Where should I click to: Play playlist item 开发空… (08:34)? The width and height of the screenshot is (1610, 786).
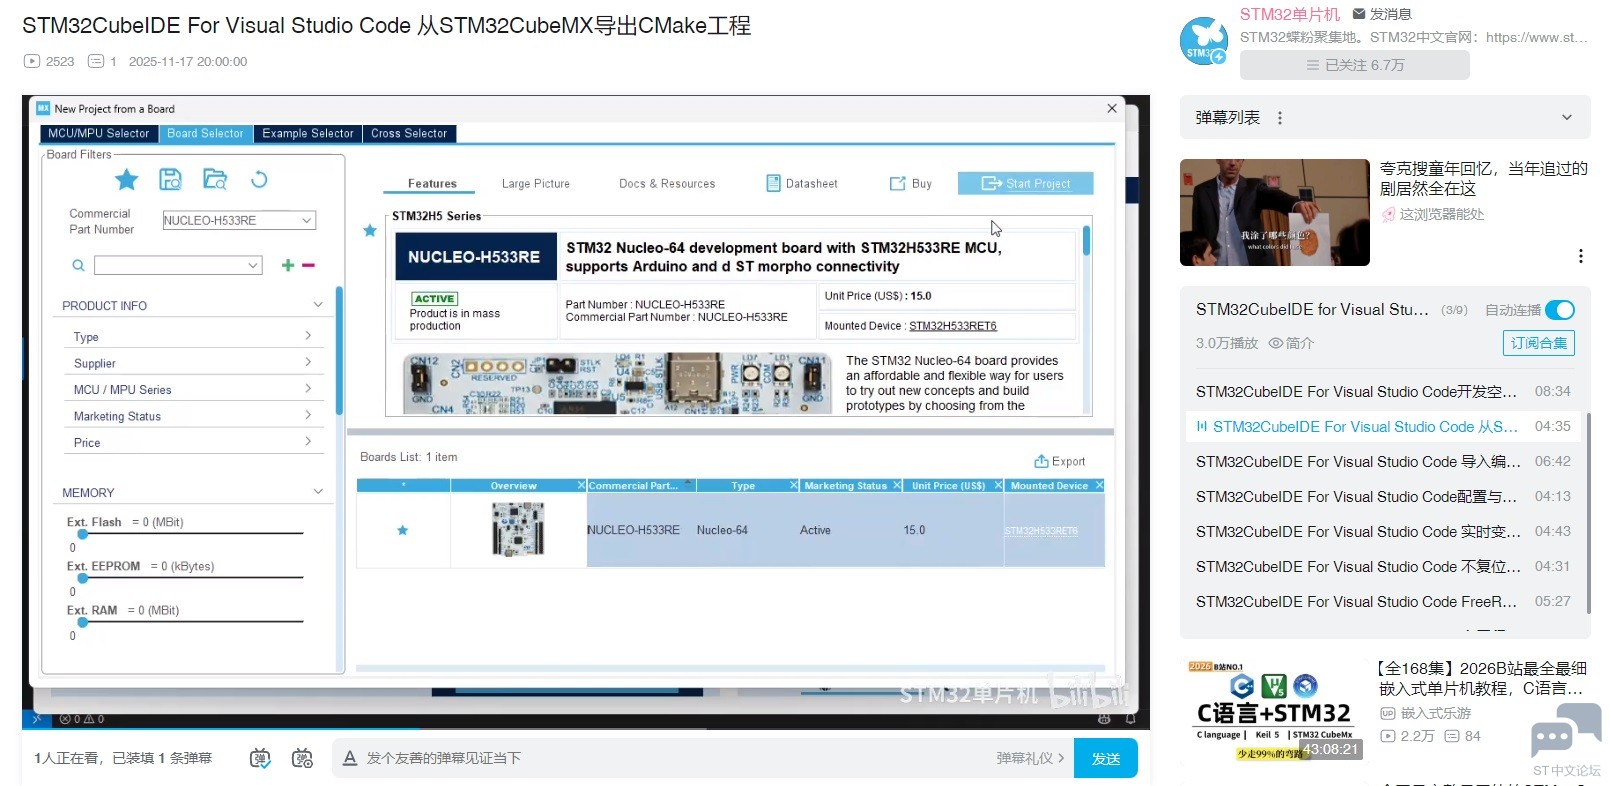point(1383,392)
